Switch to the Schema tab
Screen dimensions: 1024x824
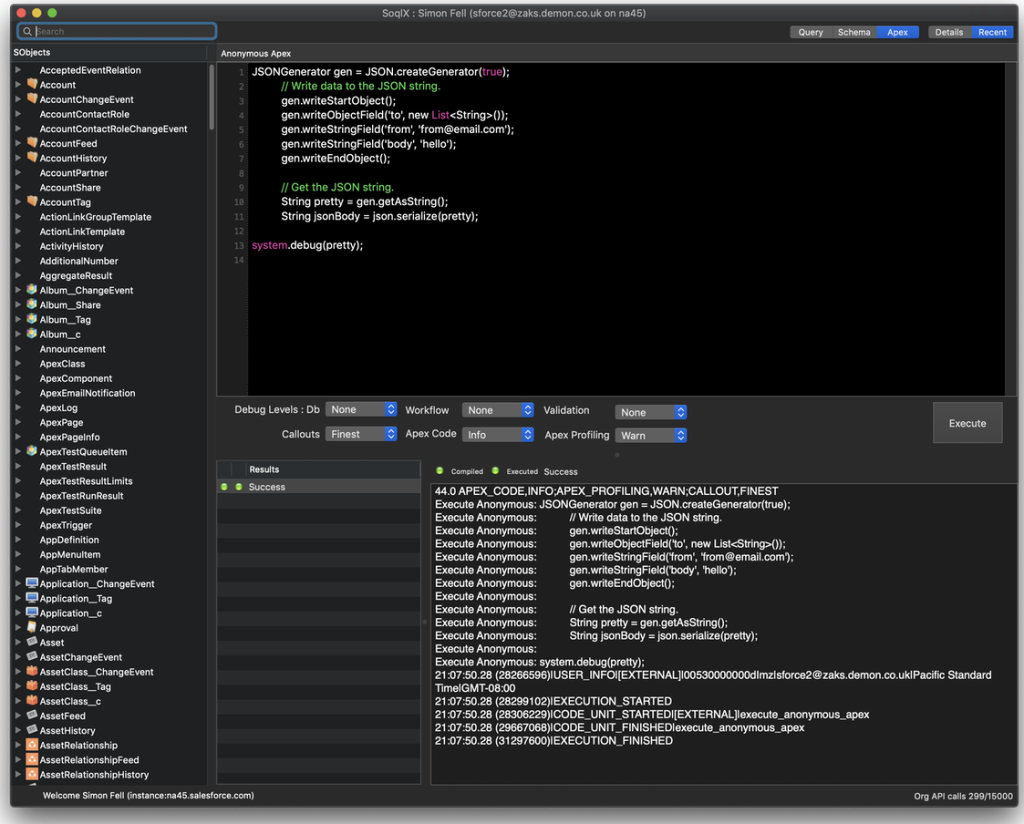tap(854, 32)
